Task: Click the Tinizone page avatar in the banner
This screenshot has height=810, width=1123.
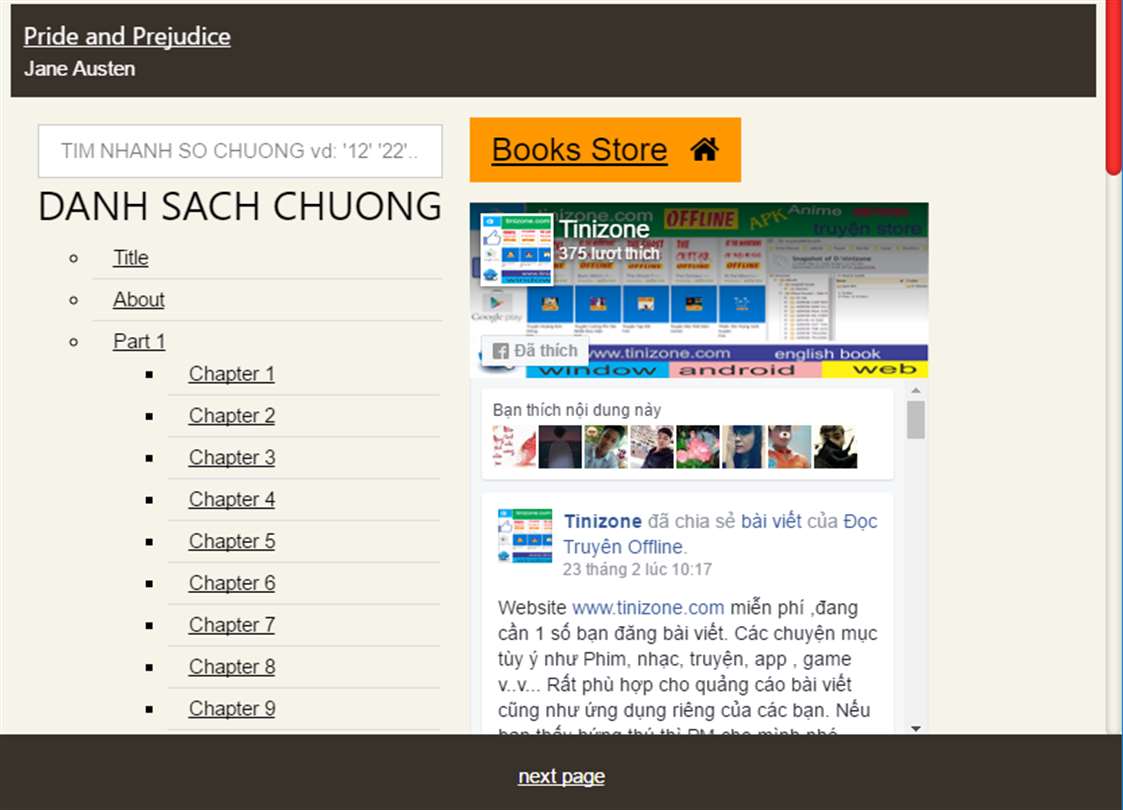Action: 516,249
